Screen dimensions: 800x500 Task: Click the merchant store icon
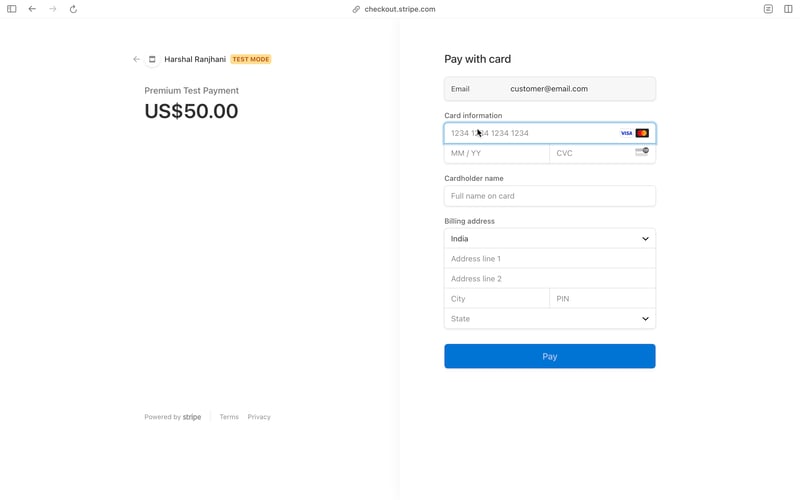[152, 59]
